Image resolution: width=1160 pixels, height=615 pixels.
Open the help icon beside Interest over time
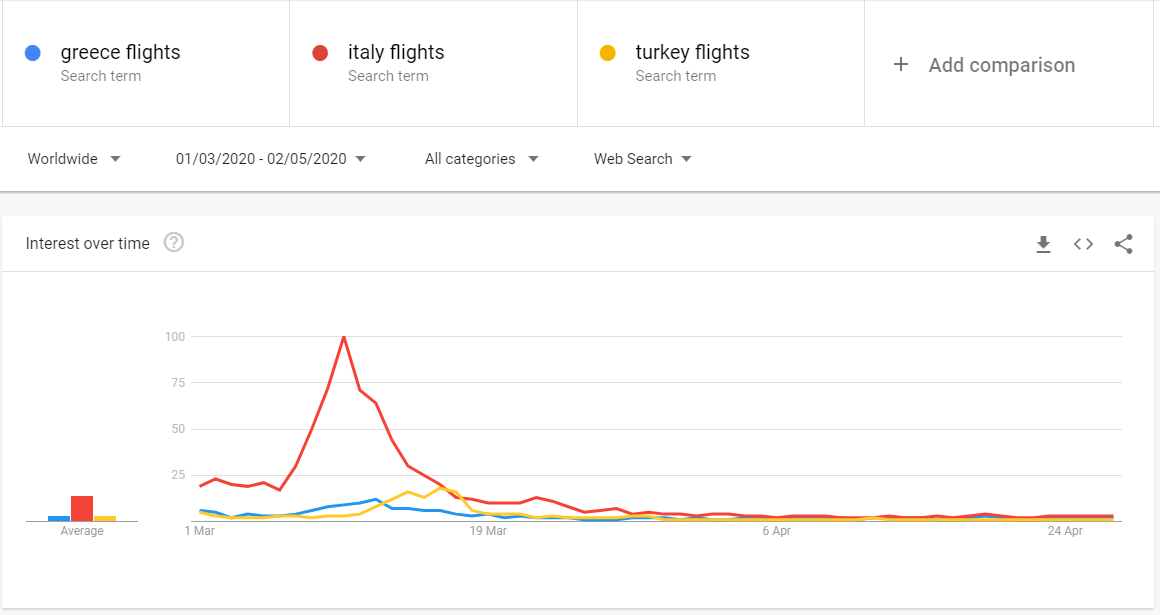click(174, 243)
